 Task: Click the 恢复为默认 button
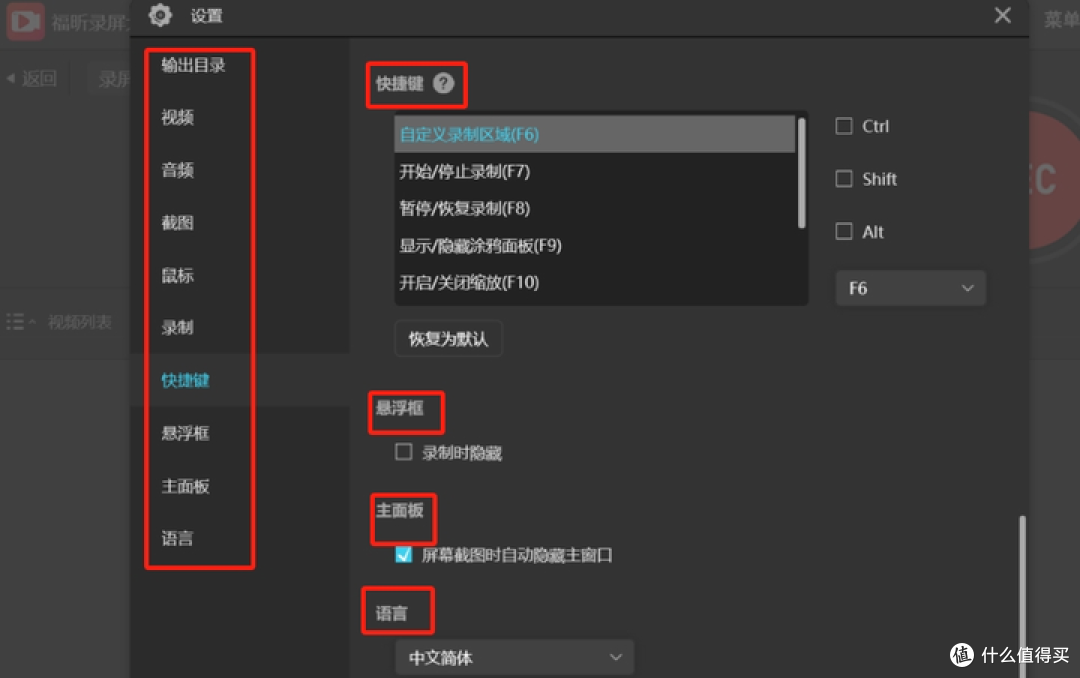point(448,339)
